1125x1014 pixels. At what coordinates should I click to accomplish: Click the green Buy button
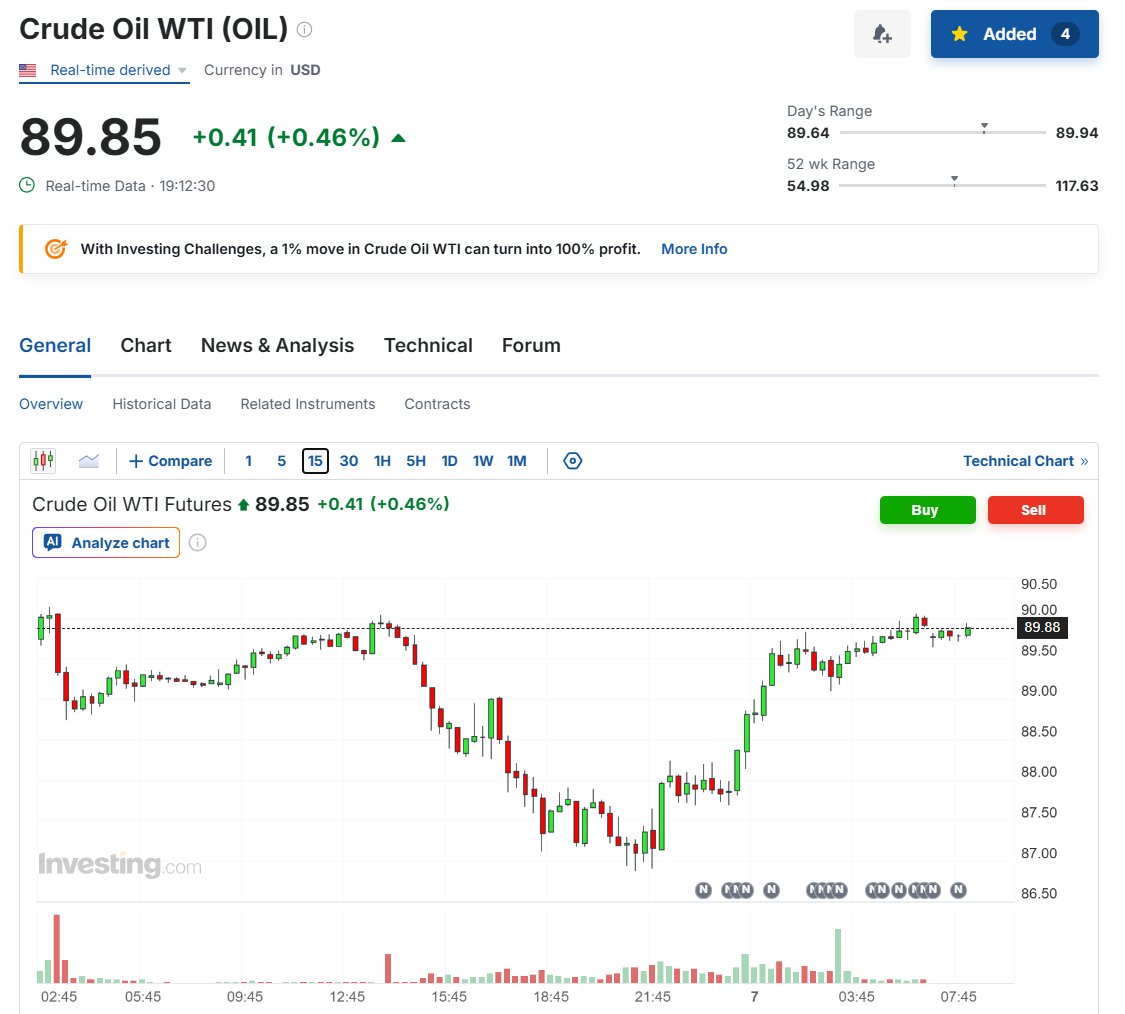coord(928,510)
